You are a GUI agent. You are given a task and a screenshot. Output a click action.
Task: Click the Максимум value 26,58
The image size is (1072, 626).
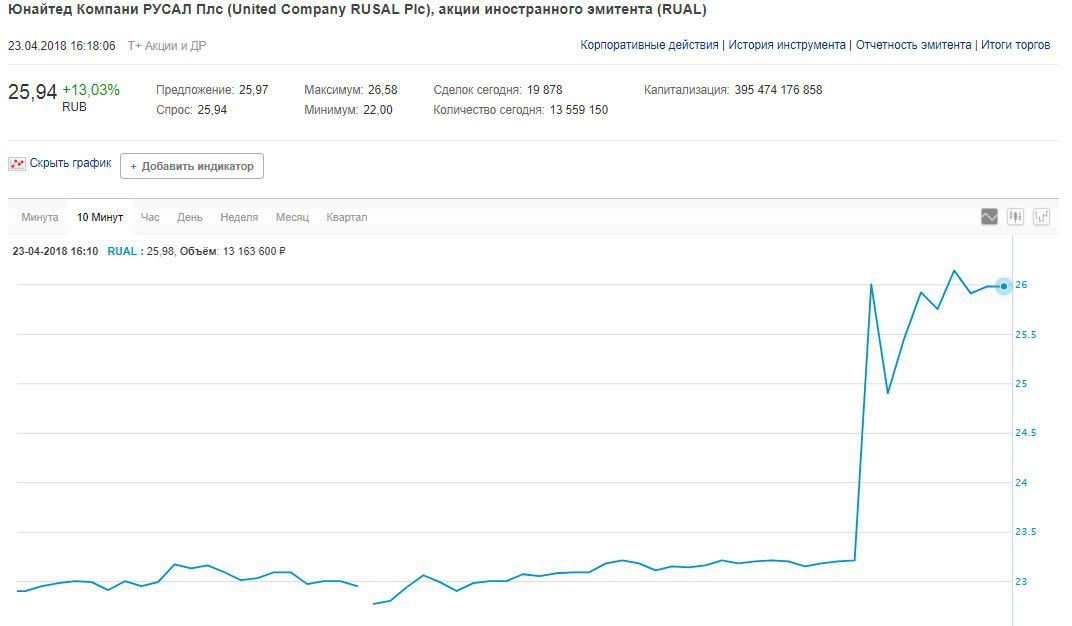click(x=382, y=90)
